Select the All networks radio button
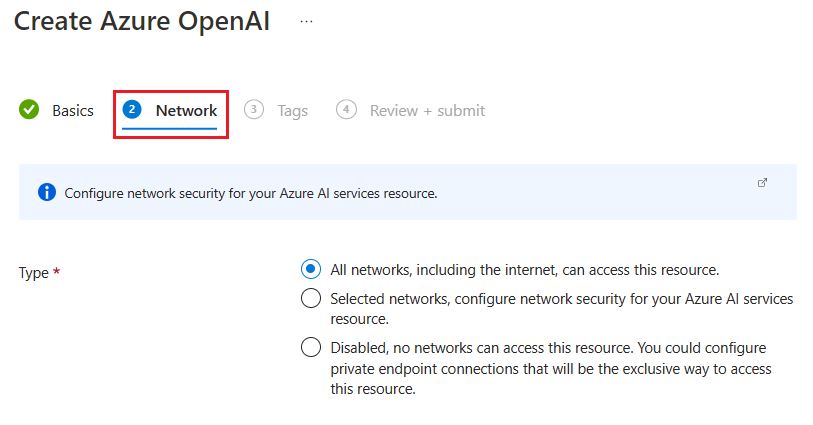813x425 pixels. click(311, 269)
